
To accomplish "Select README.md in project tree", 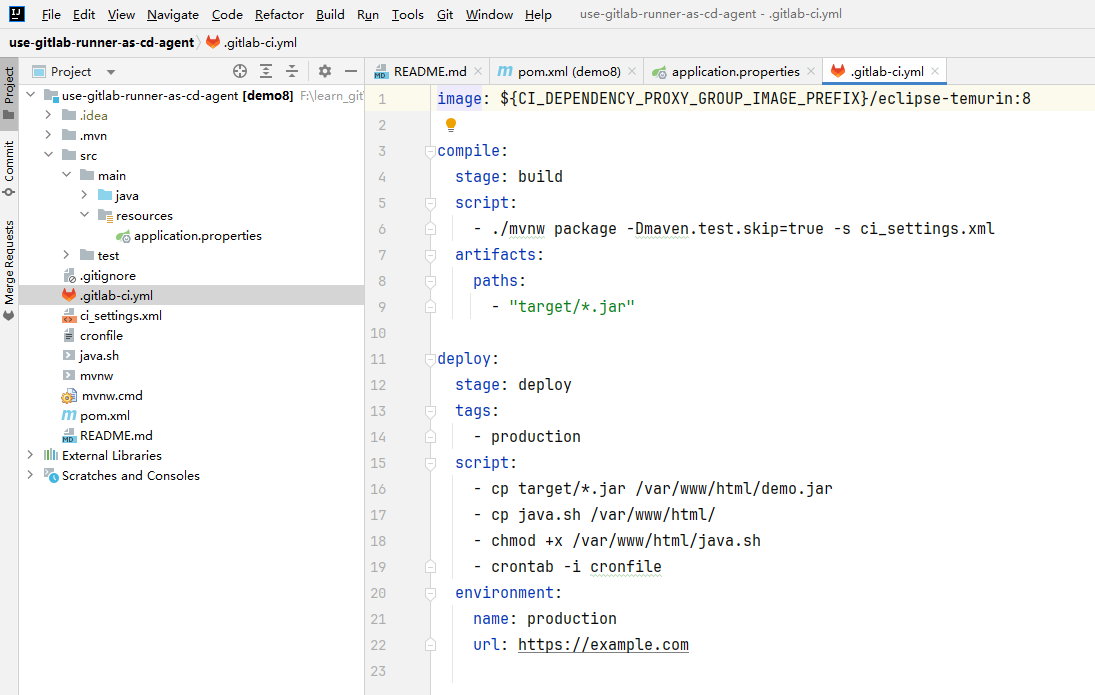I will (x=115, y=436).
